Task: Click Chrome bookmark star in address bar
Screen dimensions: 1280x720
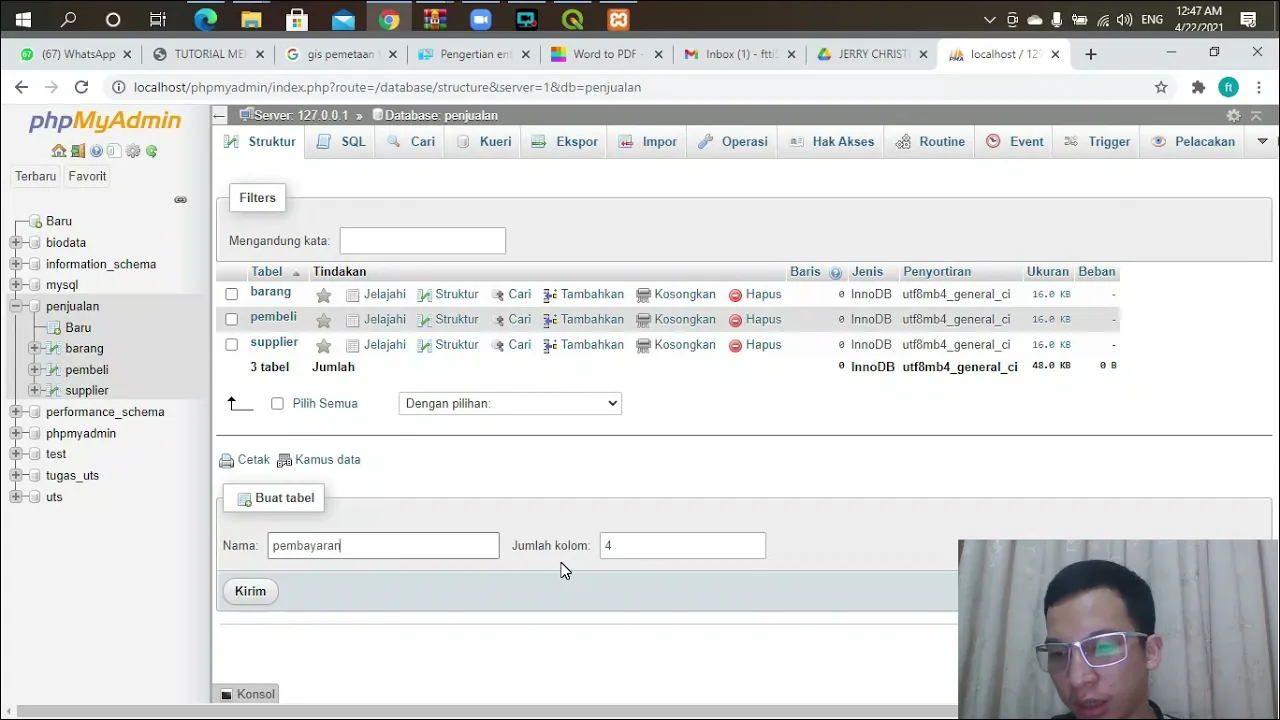Action: (x=1161, y=87)
